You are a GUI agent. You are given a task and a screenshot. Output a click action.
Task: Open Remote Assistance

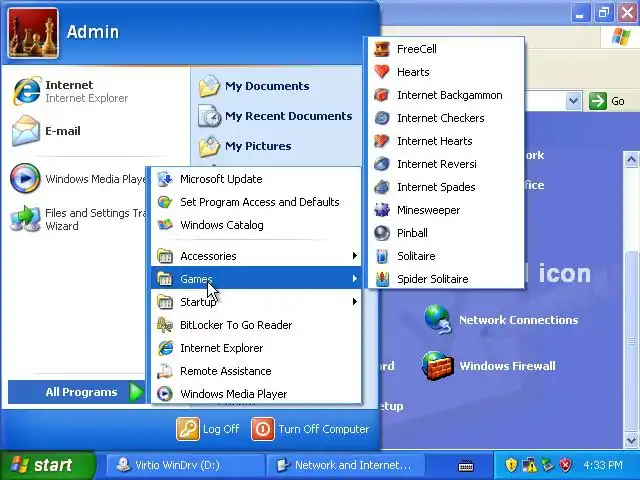(256, 371)
